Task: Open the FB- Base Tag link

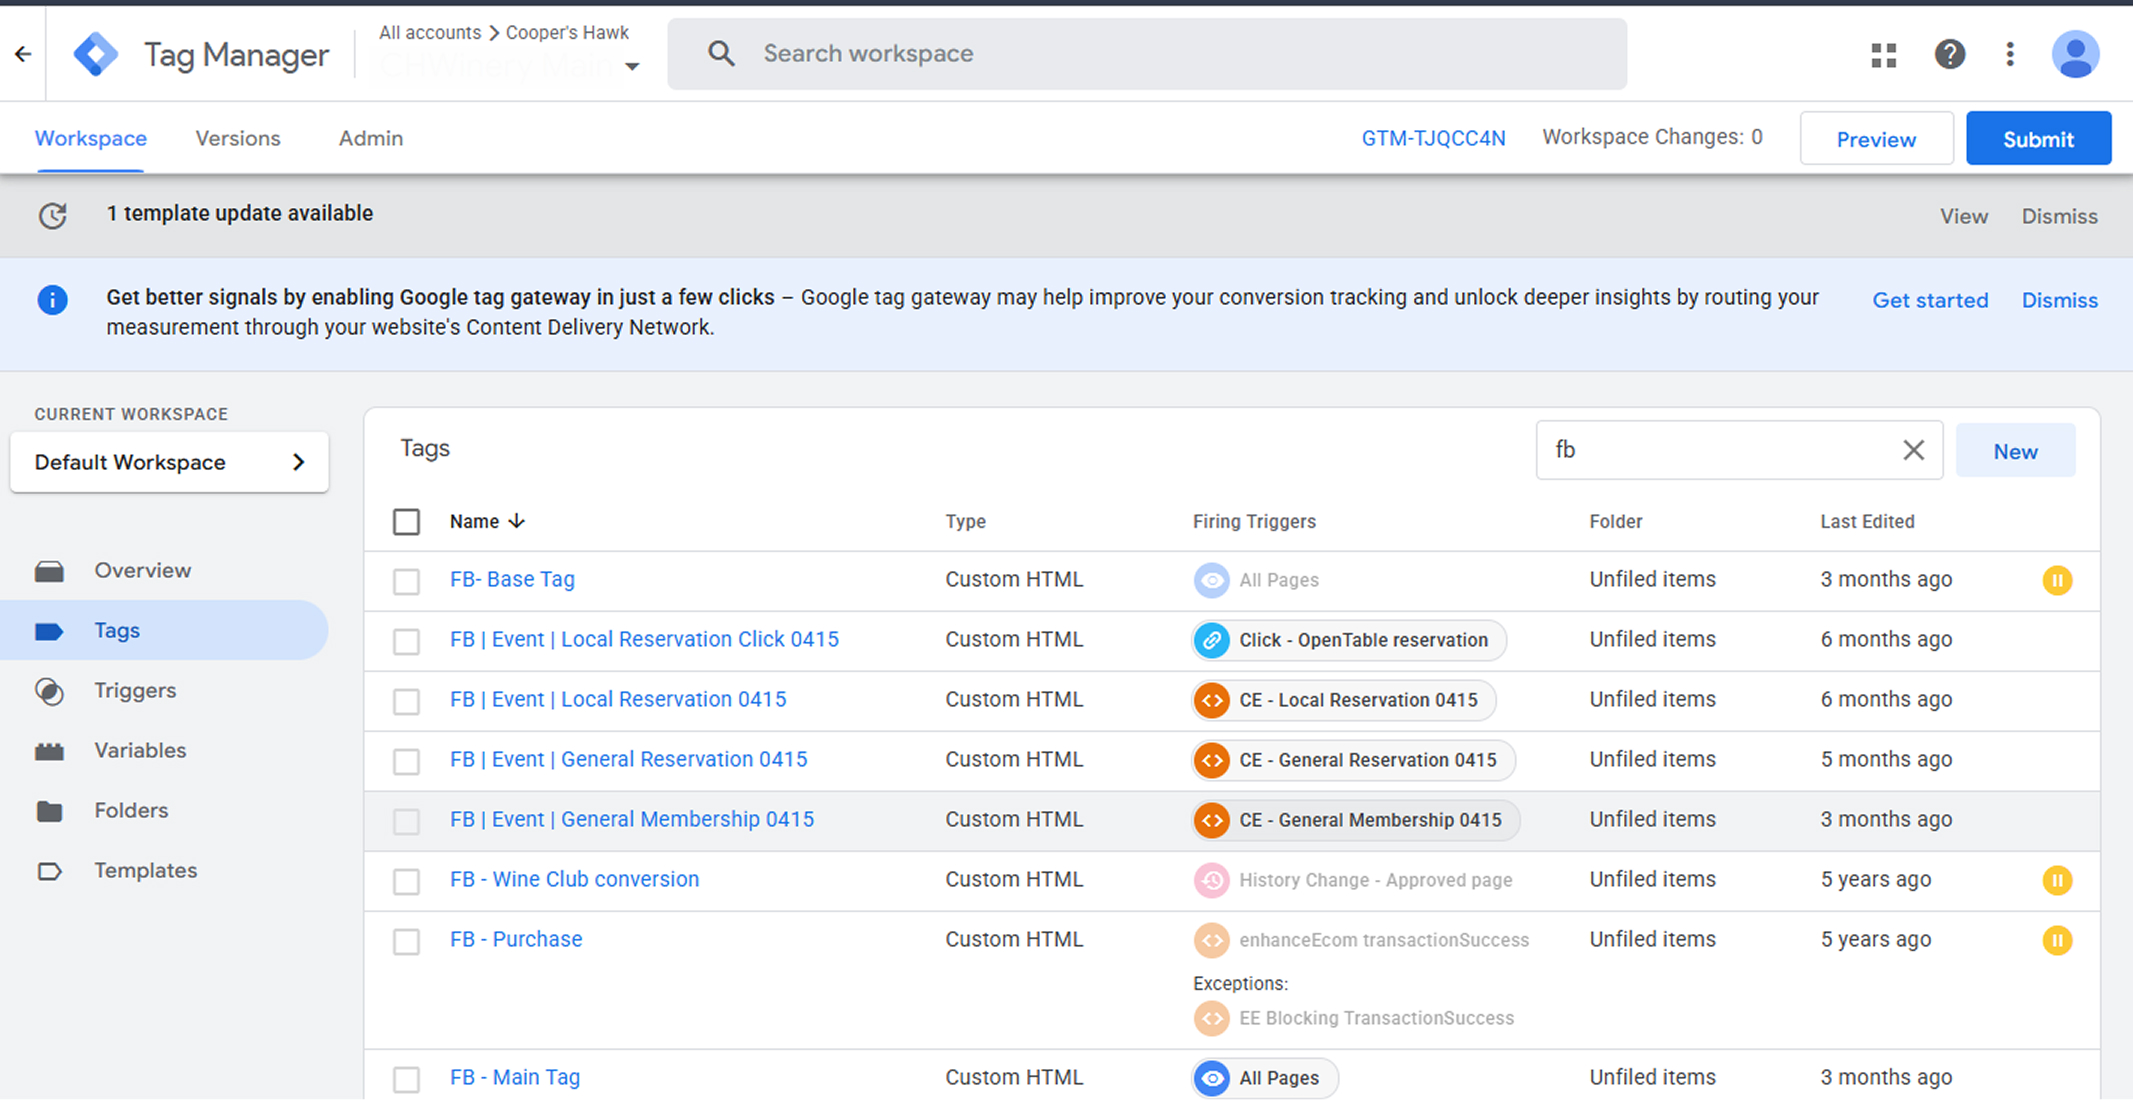Action: (x=512, y=579)
